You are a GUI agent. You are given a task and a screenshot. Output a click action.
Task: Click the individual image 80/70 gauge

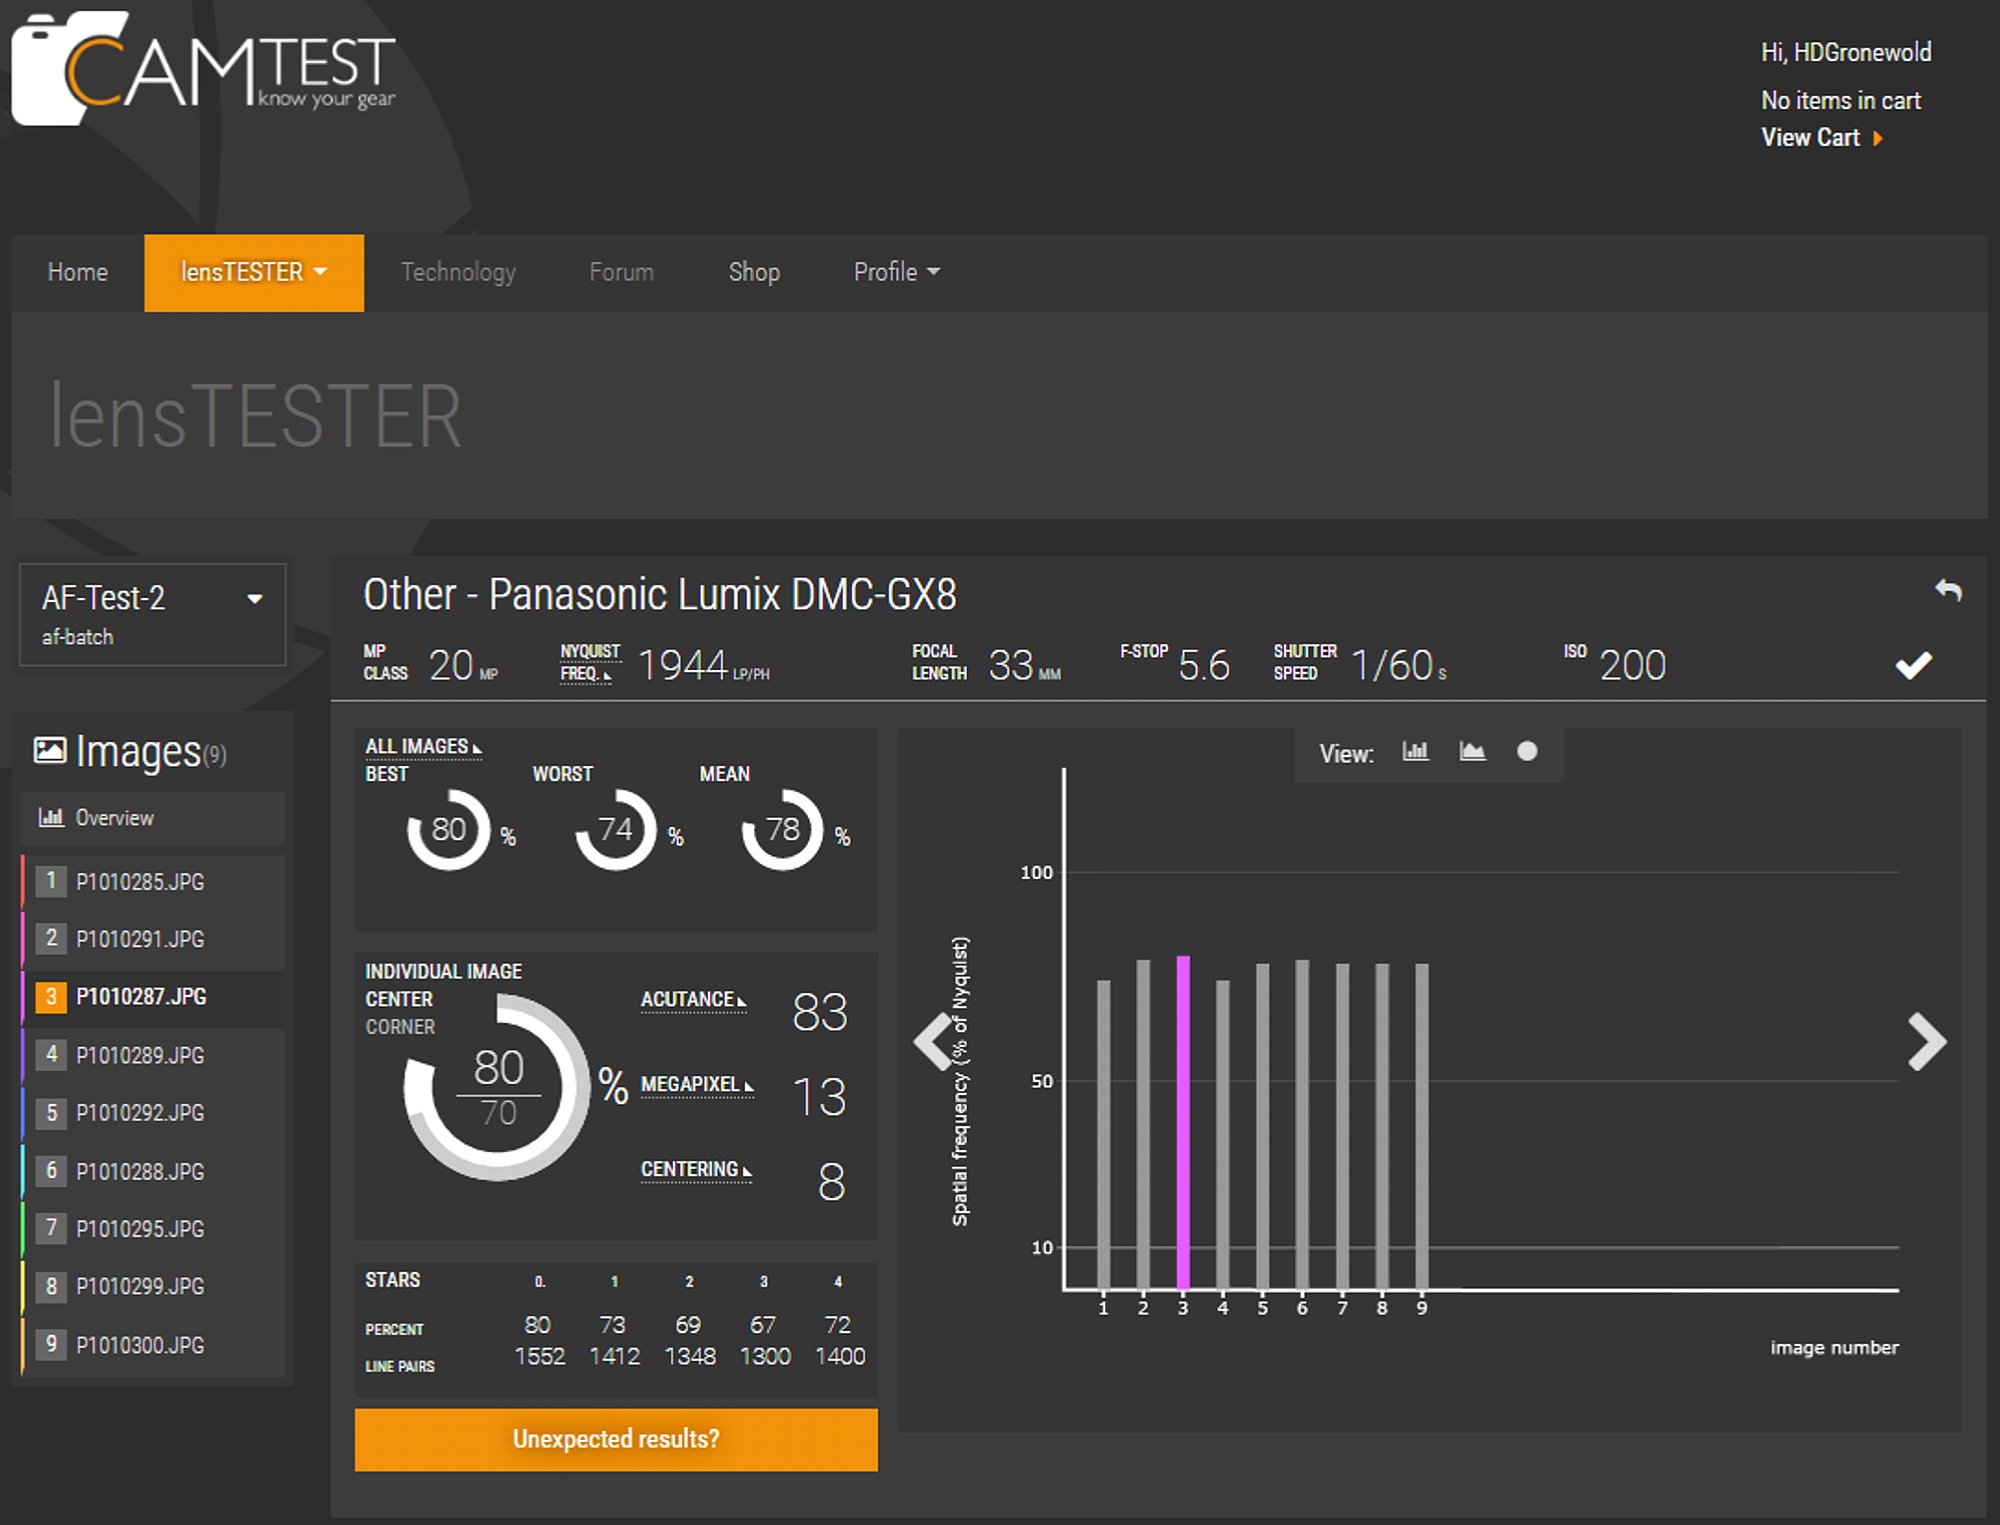tap(497, 1088)
